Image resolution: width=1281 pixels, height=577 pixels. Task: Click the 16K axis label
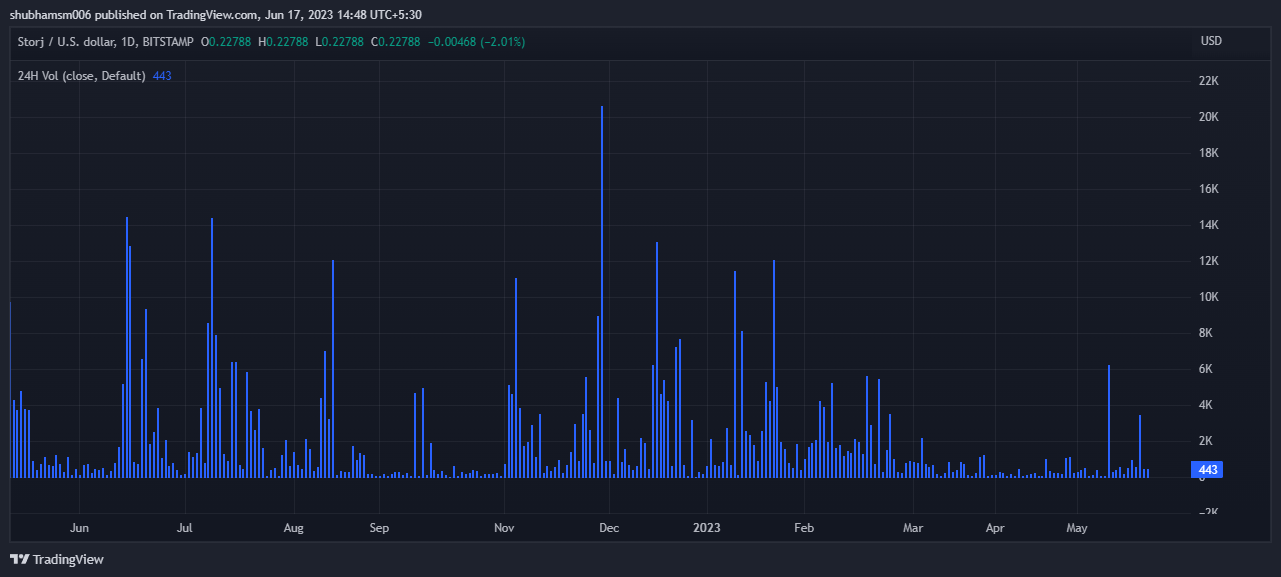click(1208, 189)
